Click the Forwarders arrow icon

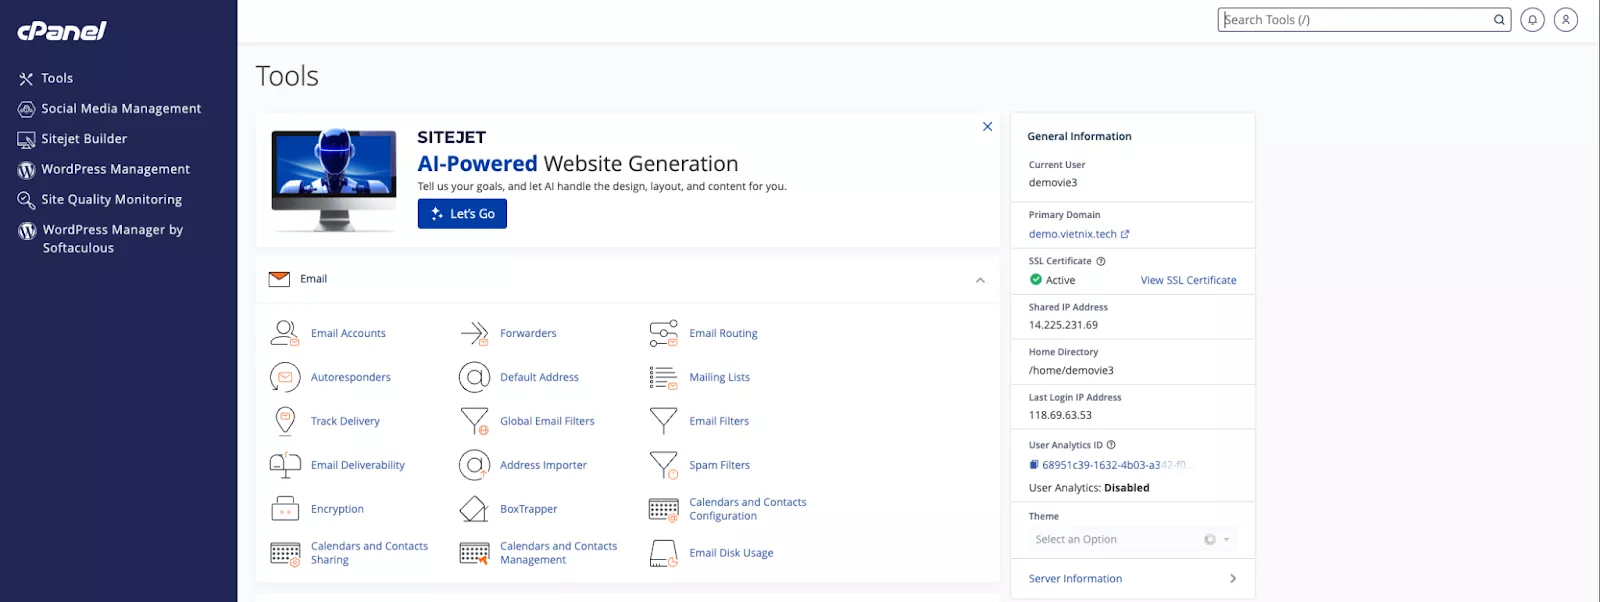point(474,333)
